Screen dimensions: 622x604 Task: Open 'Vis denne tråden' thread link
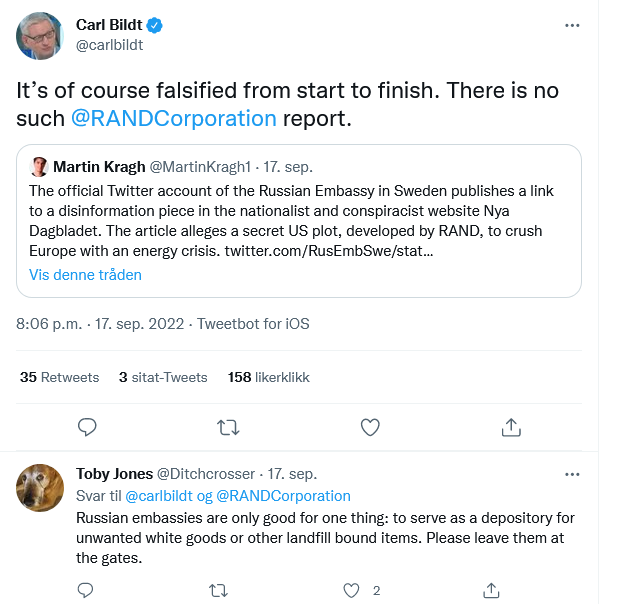pyautogui.click(x=86, y=274)
